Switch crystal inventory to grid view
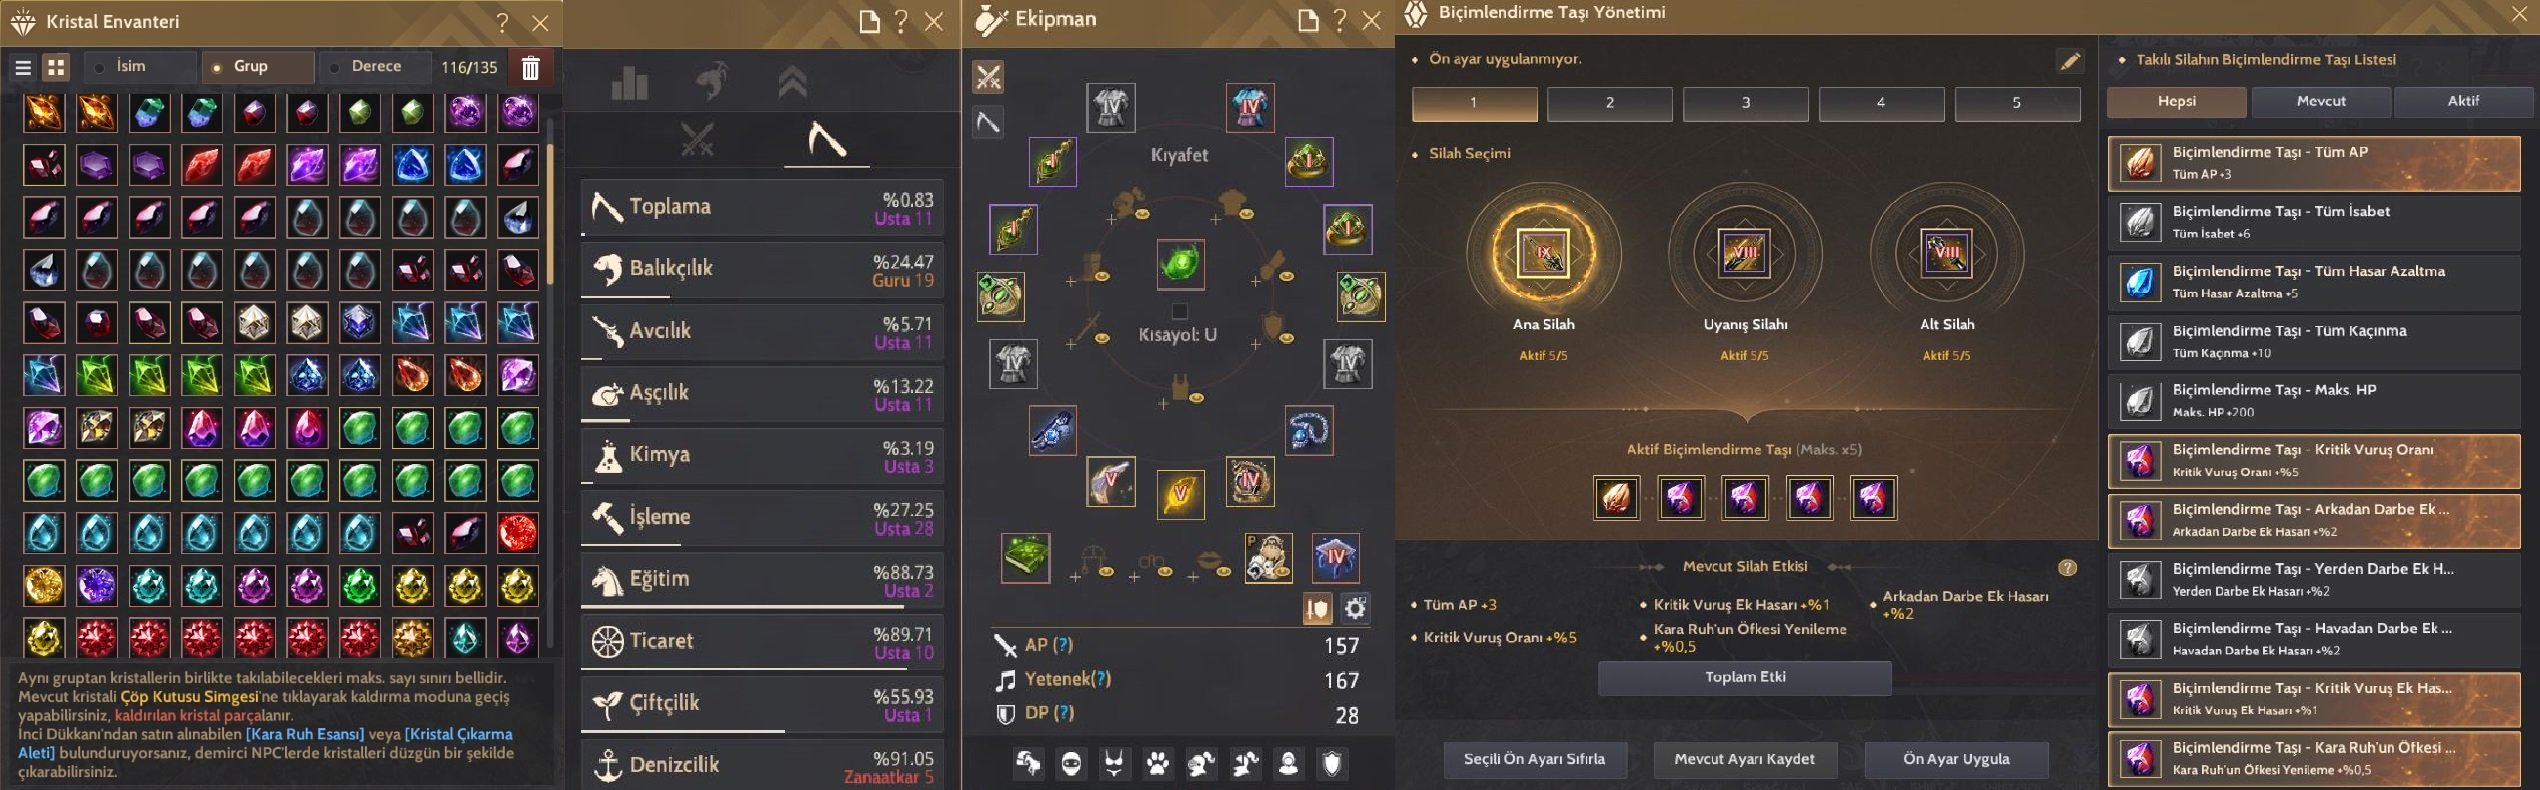Screen dimensions: 2540x790 coord(56,67)
